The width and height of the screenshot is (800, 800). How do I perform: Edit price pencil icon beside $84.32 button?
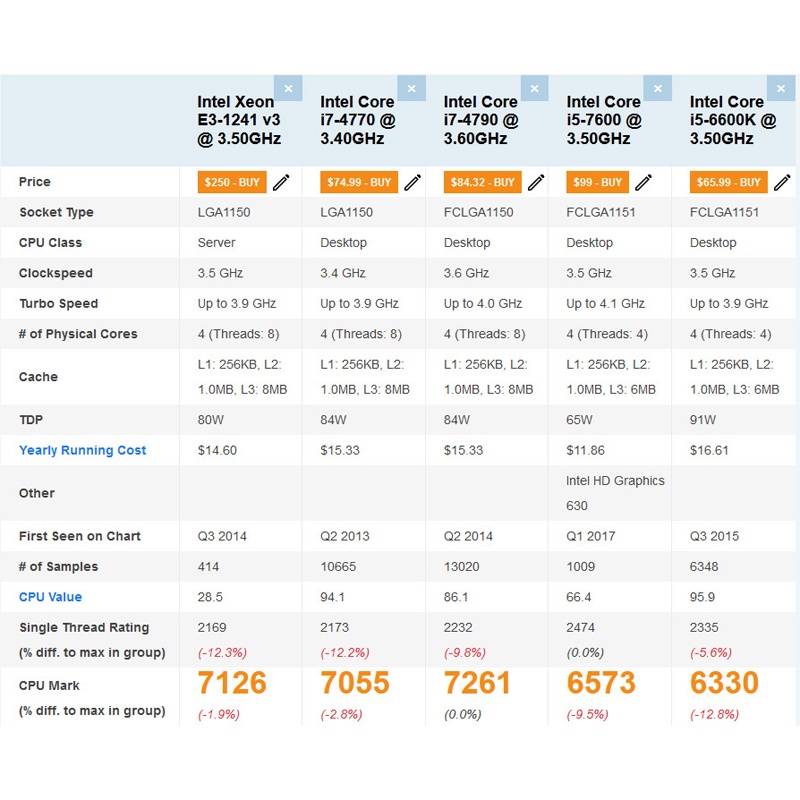pos(536,182)
